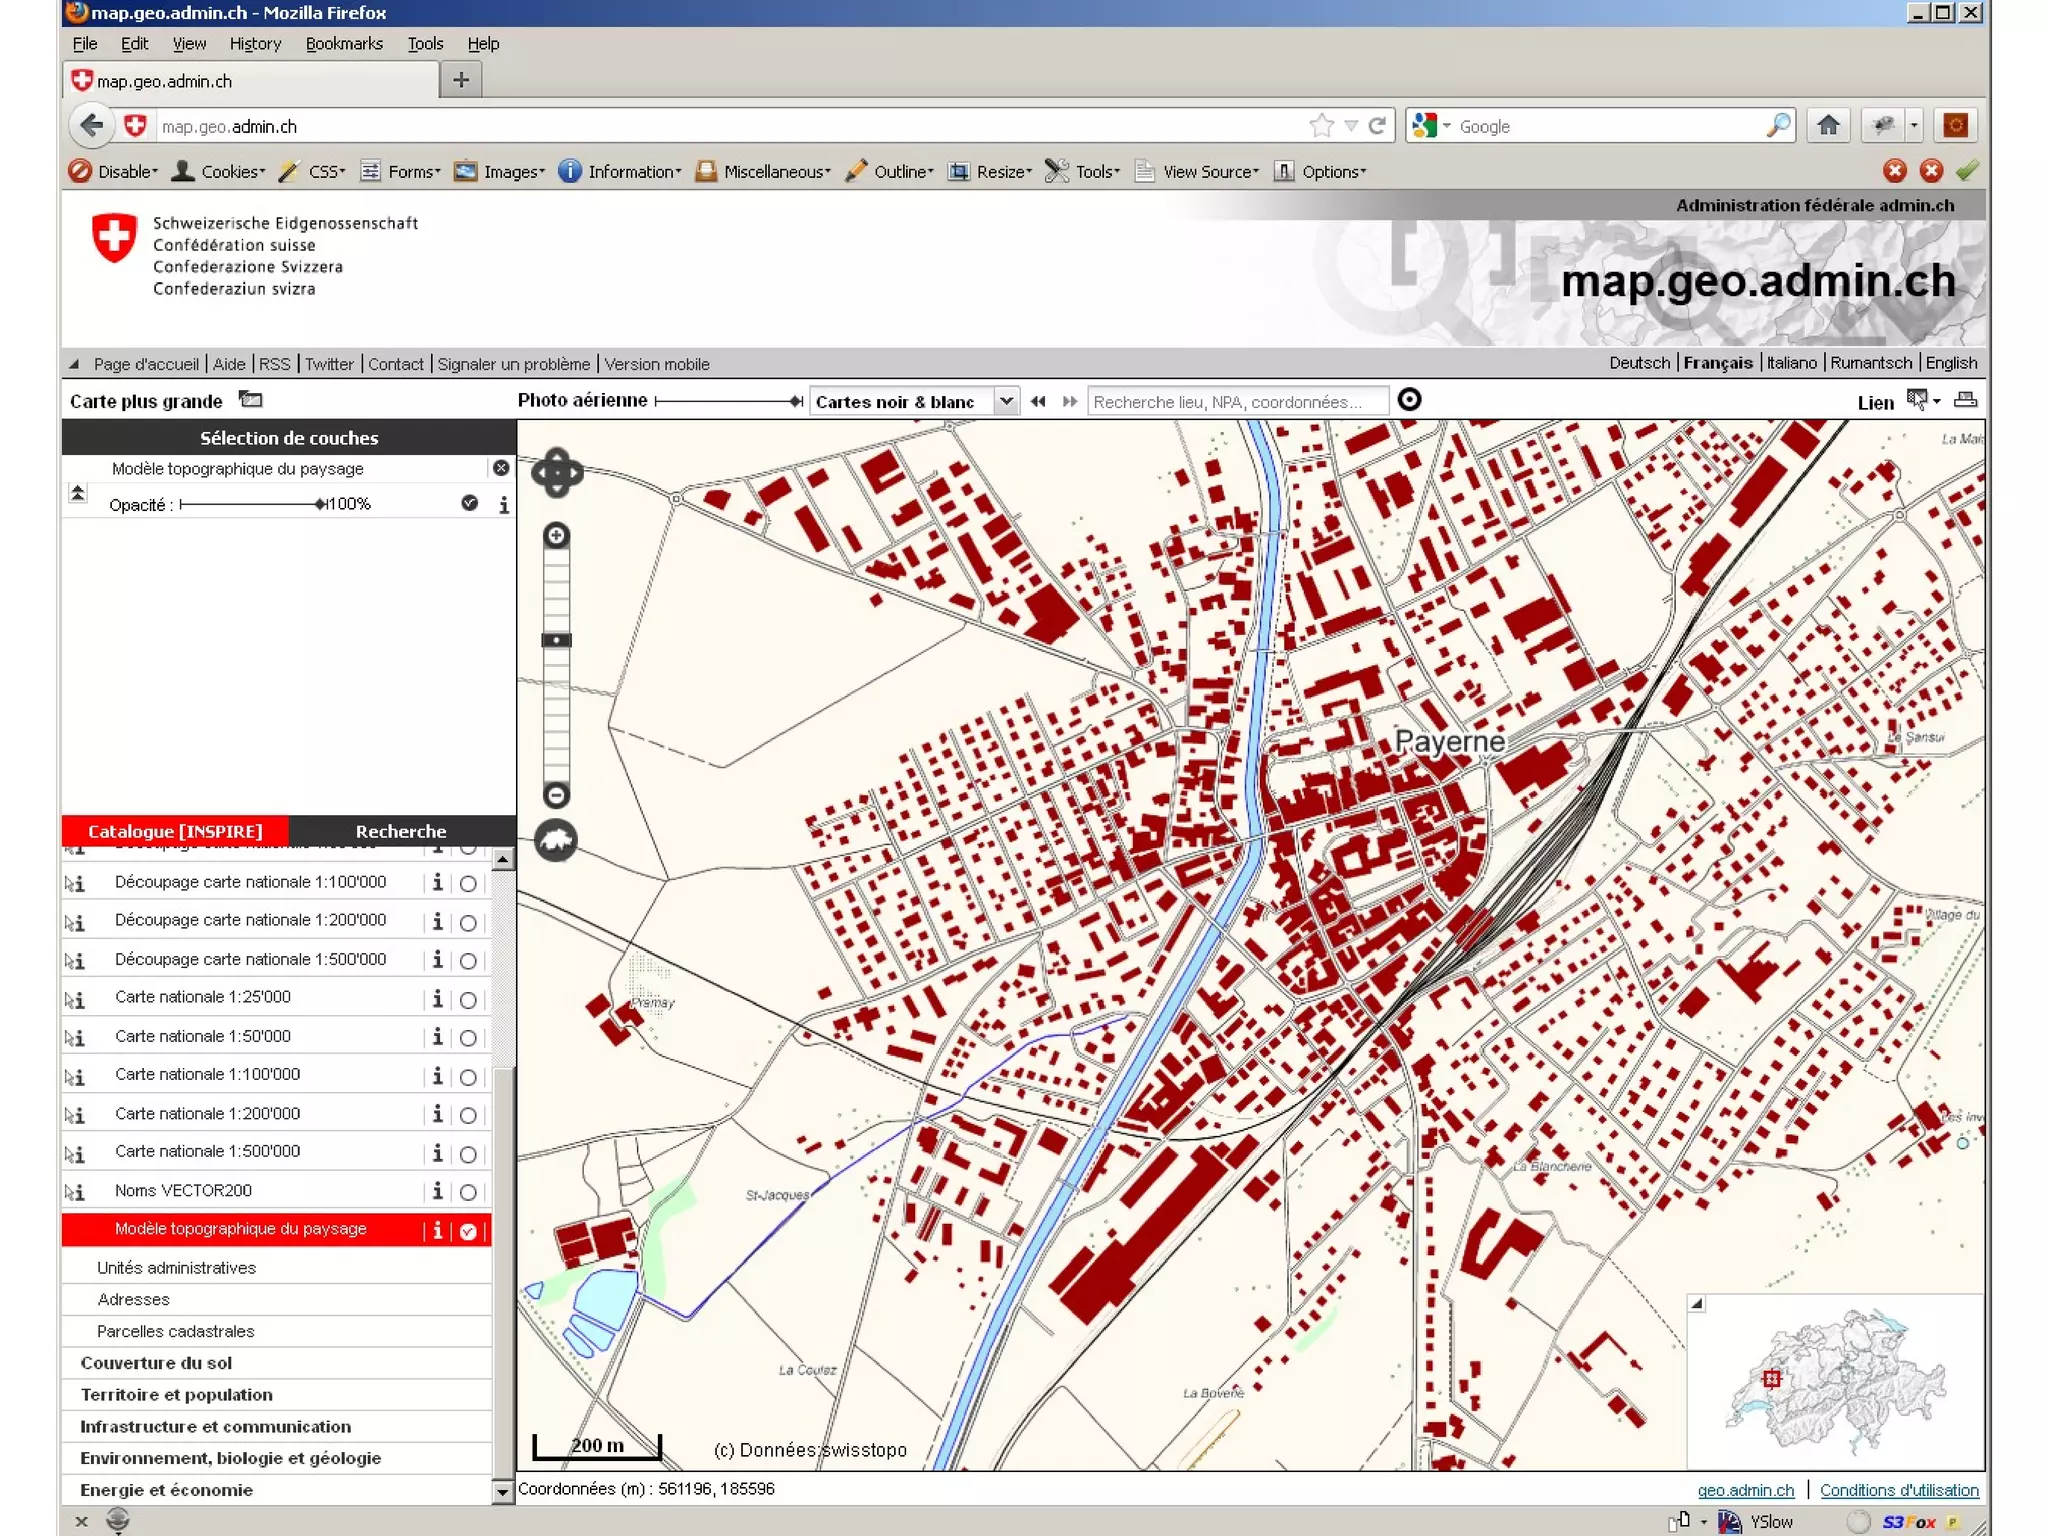Remove Modèle topographique layer with close icon
This screenshot has width=2048, height=1536.
(x=501, y=468)
